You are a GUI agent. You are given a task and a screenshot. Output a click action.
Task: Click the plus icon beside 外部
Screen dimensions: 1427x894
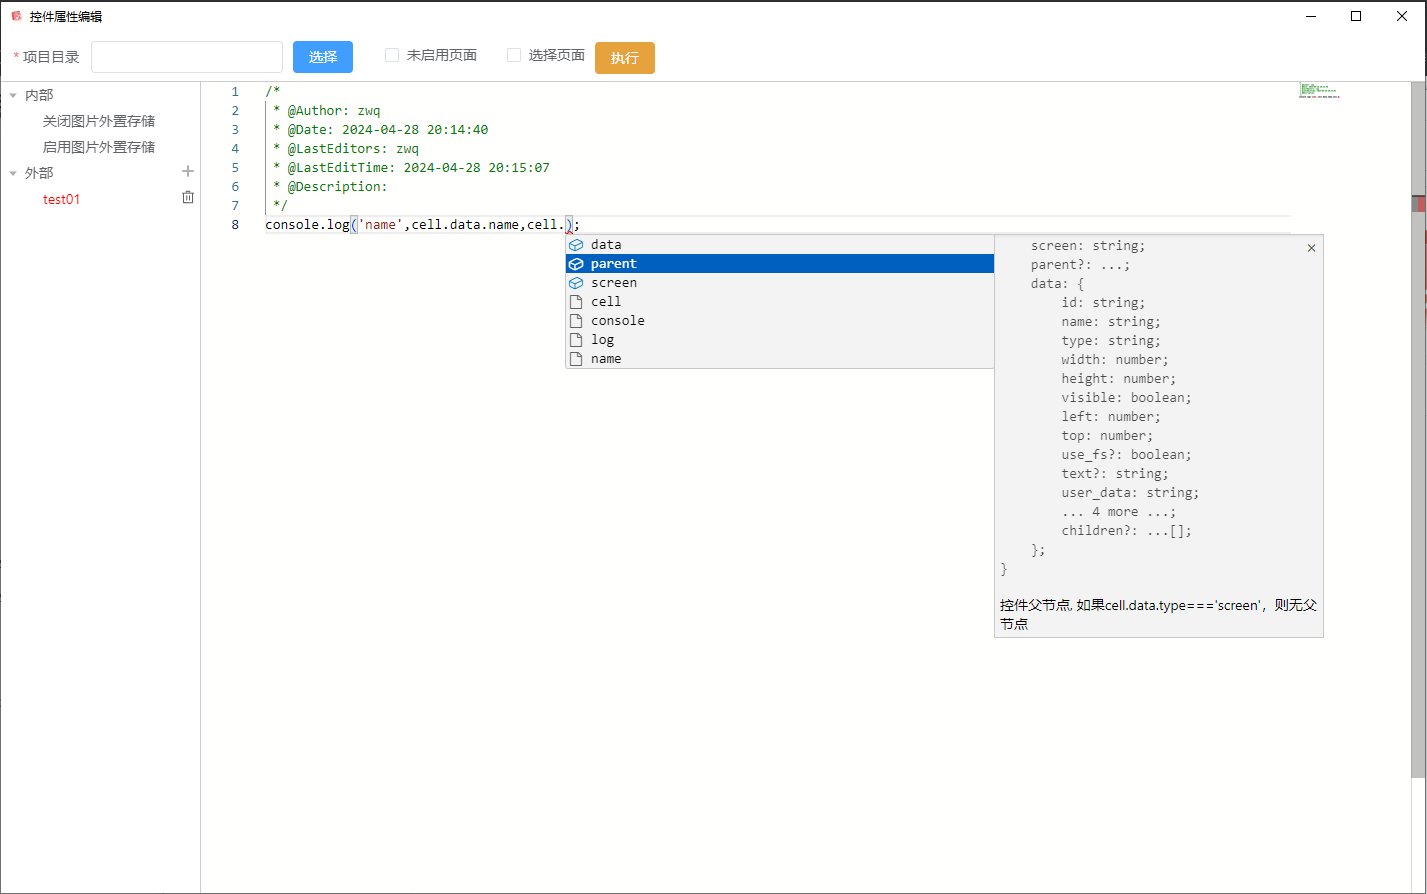point(187,172)
